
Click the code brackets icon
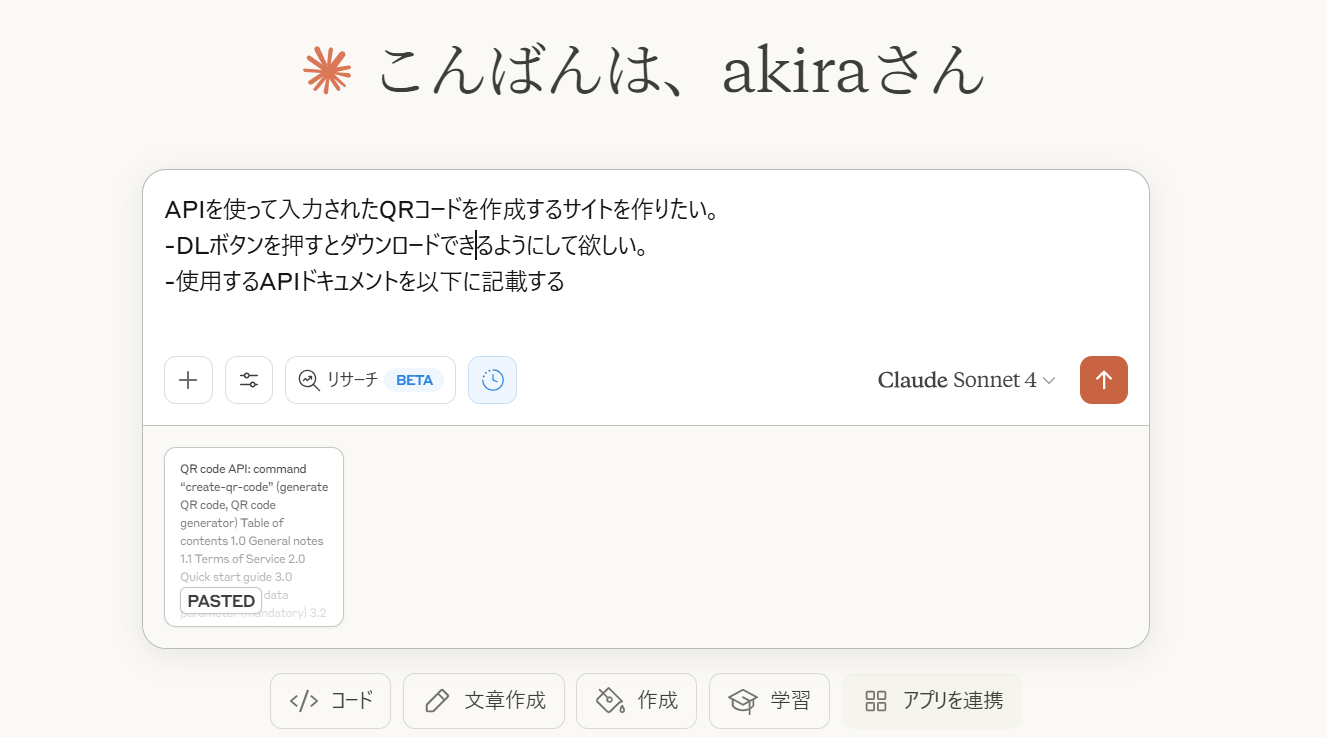click(x=304, y=701)
